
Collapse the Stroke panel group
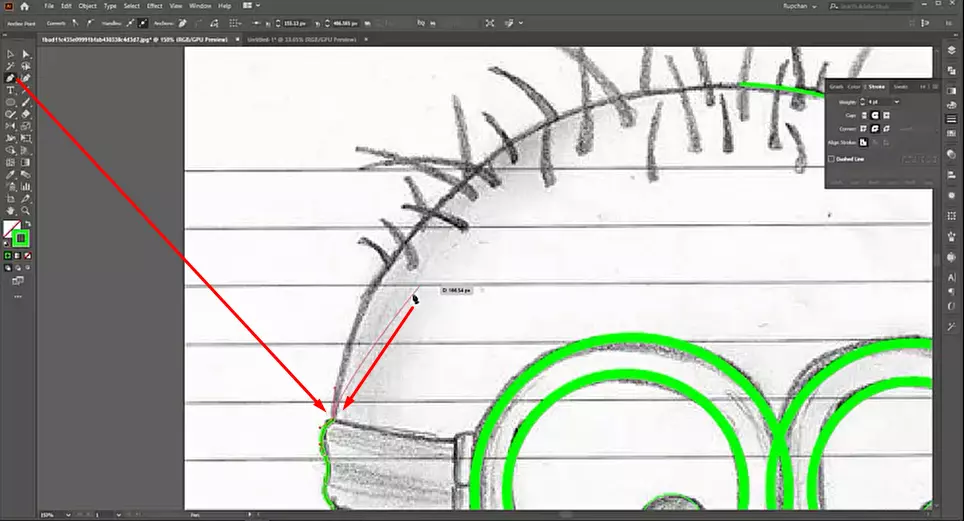click(923, 87)
